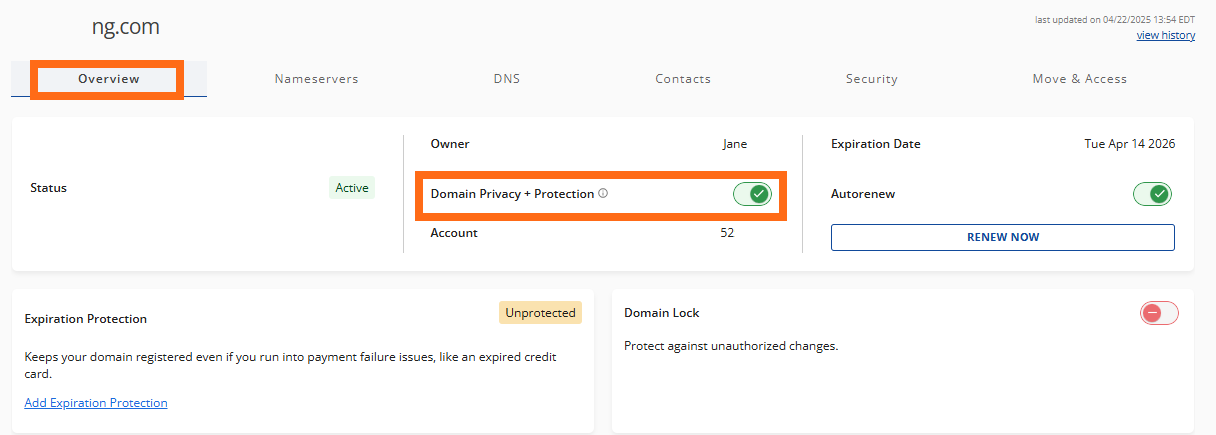Open the Overview tab
The width and height of the screenshot is (1216, 435).
click(x=109, y=79)
